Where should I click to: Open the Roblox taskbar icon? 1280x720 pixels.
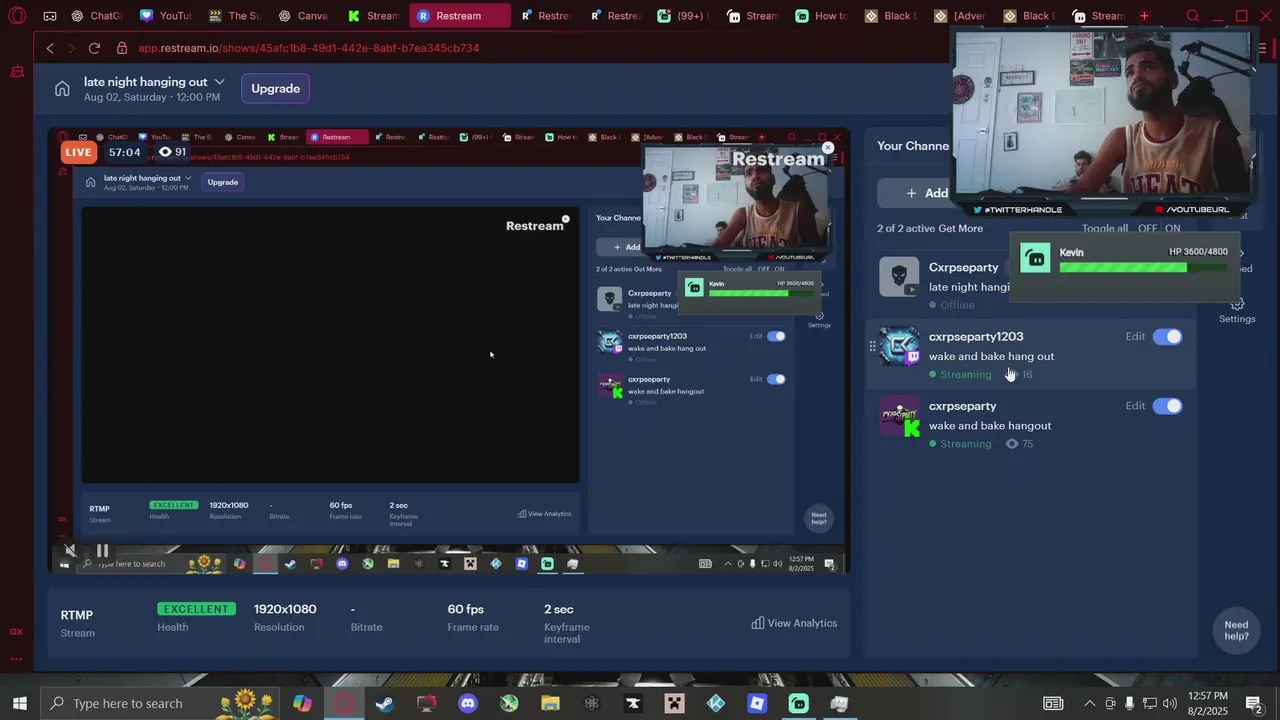pyautogui.click(x=757, y=703)
